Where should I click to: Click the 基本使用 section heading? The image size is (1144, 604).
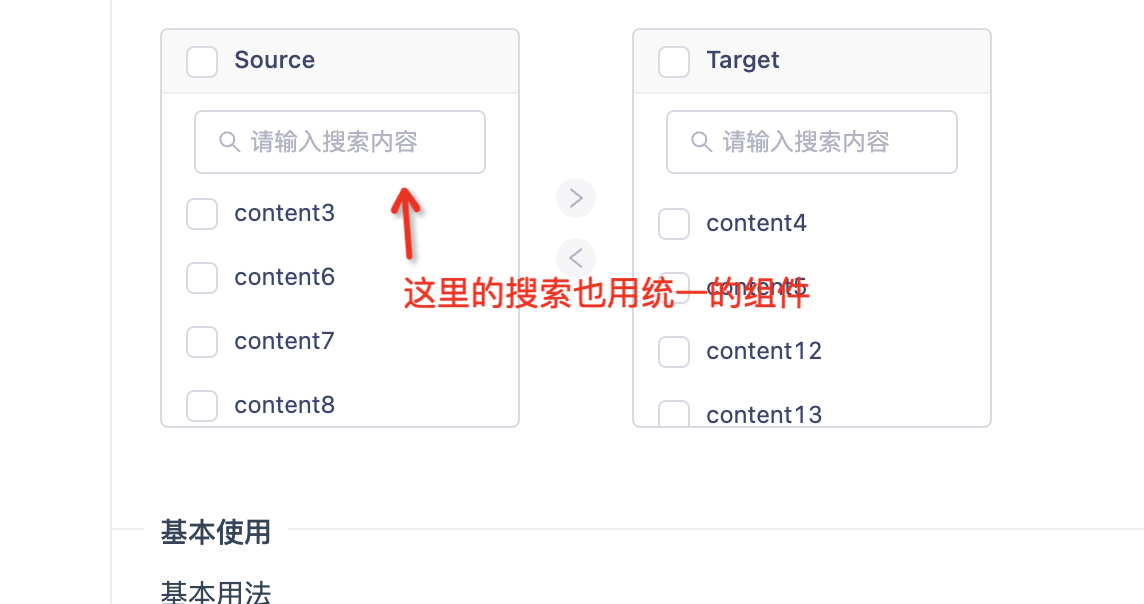coord(216,533)
